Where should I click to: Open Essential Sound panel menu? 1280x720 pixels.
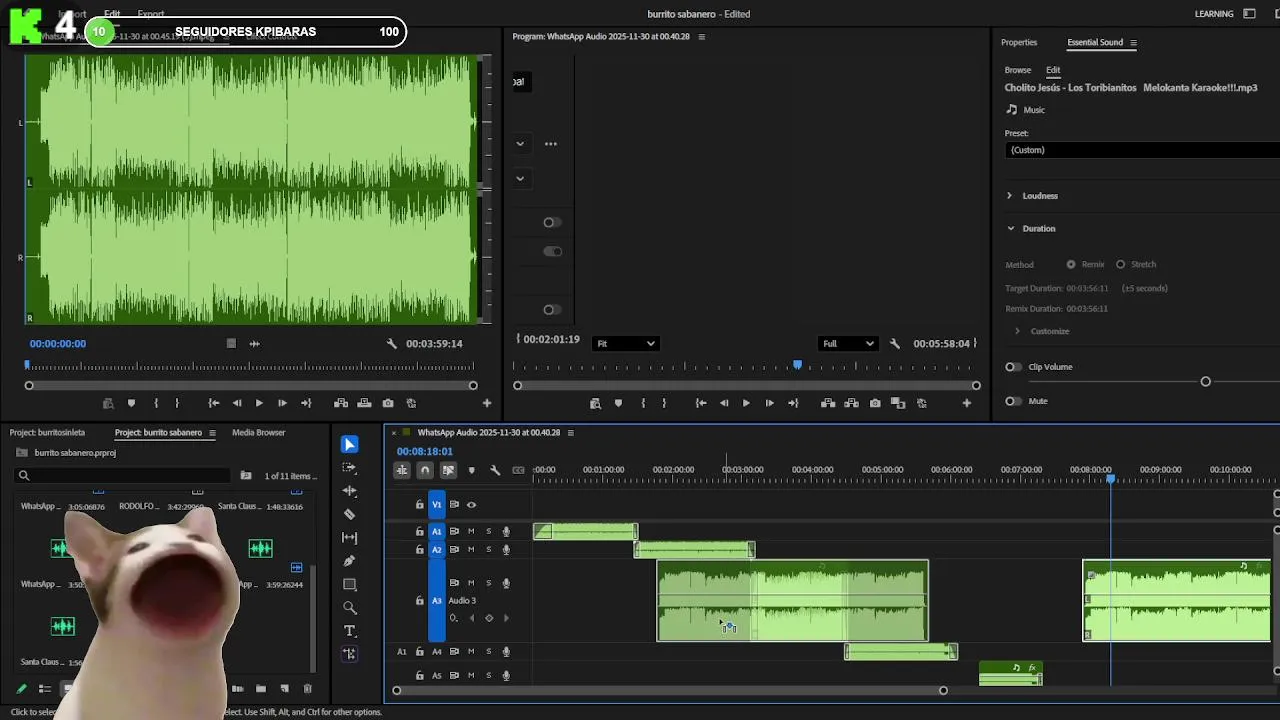[1133, 43]
